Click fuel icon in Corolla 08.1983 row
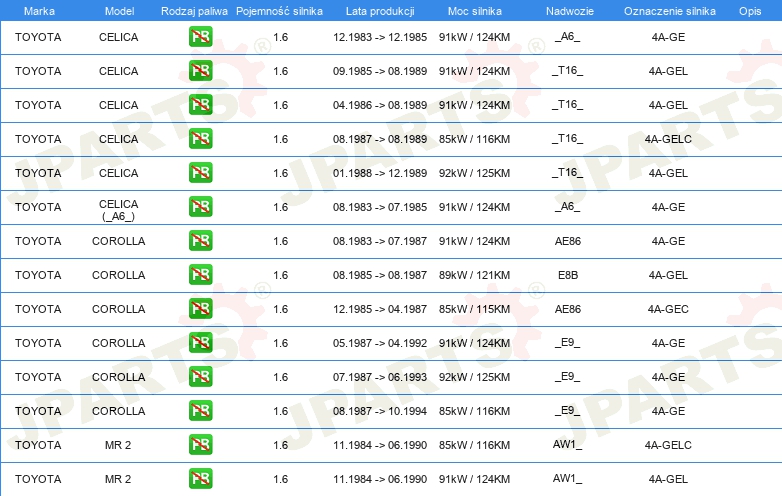 pos(200,241)
